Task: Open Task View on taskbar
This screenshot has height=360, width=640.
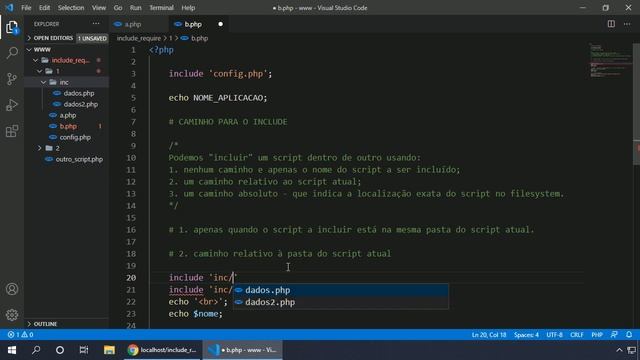Action: 84,350
